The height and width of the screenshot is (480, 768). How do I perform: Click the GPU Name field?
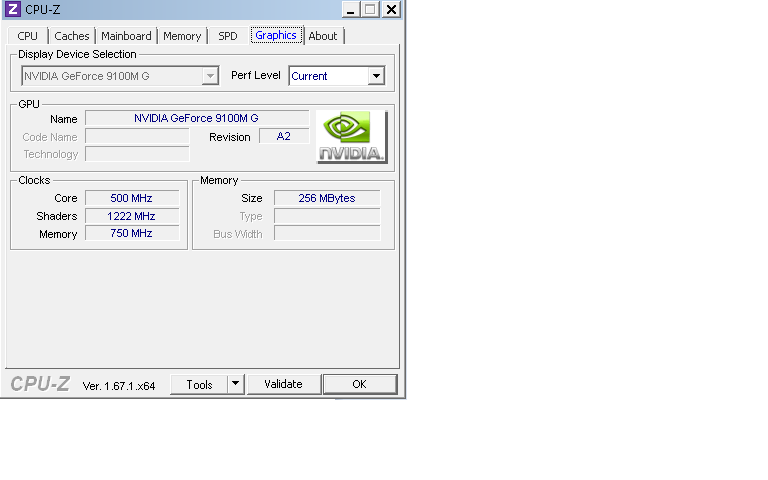(x=196, y=118)
